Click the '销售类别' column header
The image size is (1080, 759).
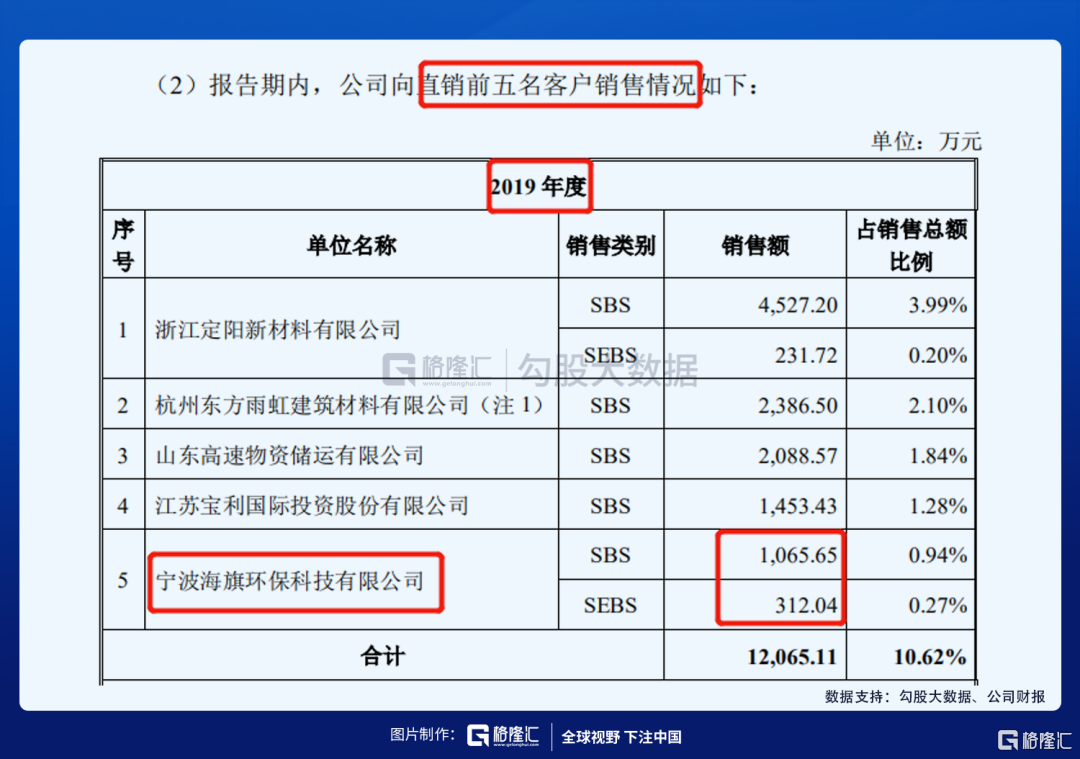point(611,245)
